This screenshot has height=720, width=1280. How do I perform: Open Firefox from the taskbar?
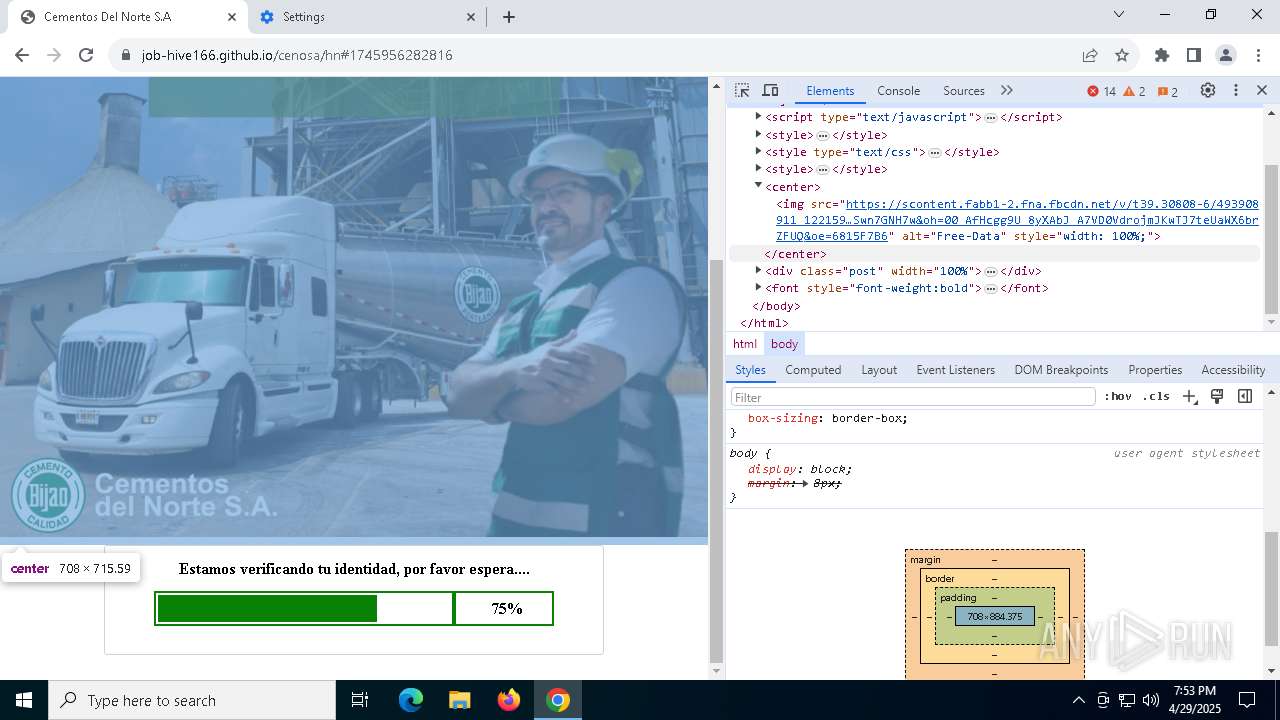(x=509, y=700)
